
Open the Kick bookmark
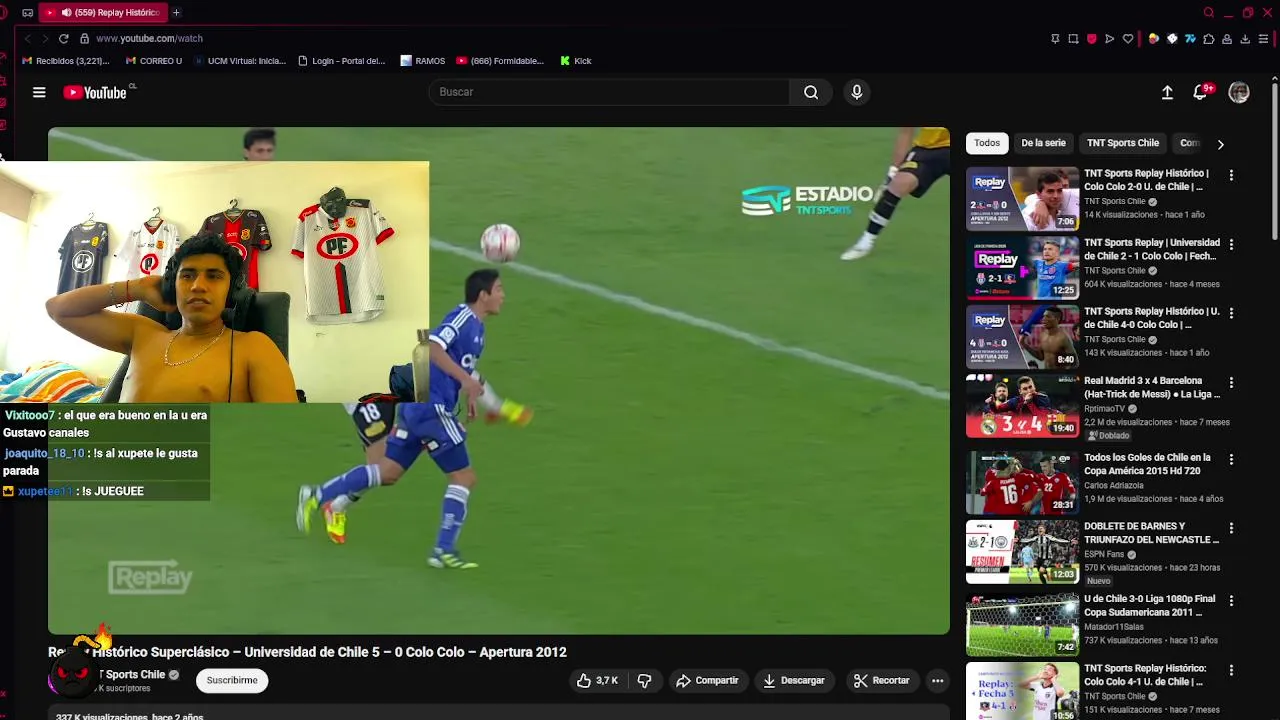576,61
